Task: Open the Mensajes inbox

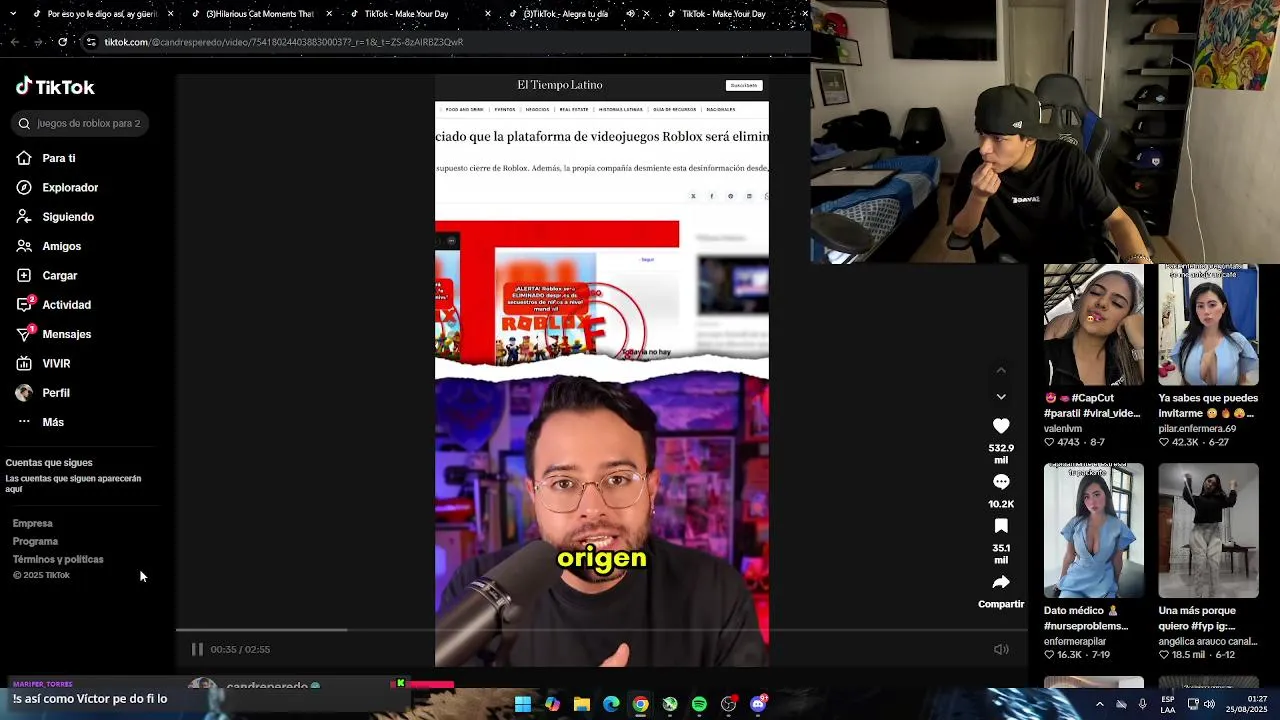Action: point(54,334)
